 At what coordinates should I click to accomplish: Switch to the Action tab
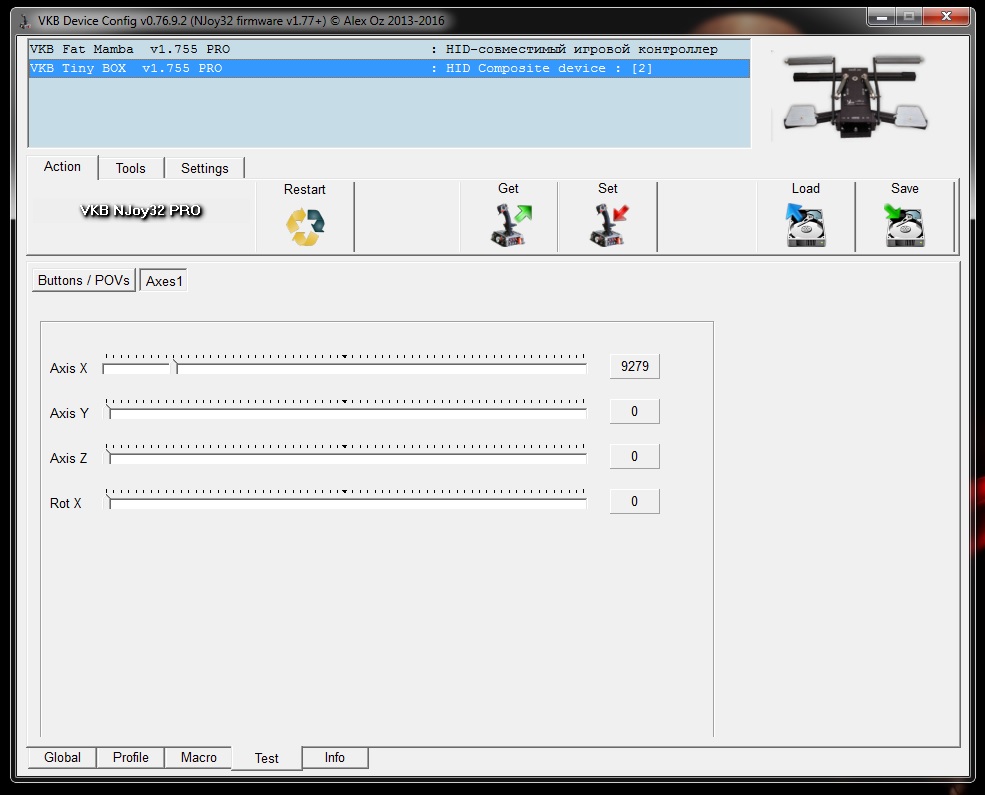point(62,167)
